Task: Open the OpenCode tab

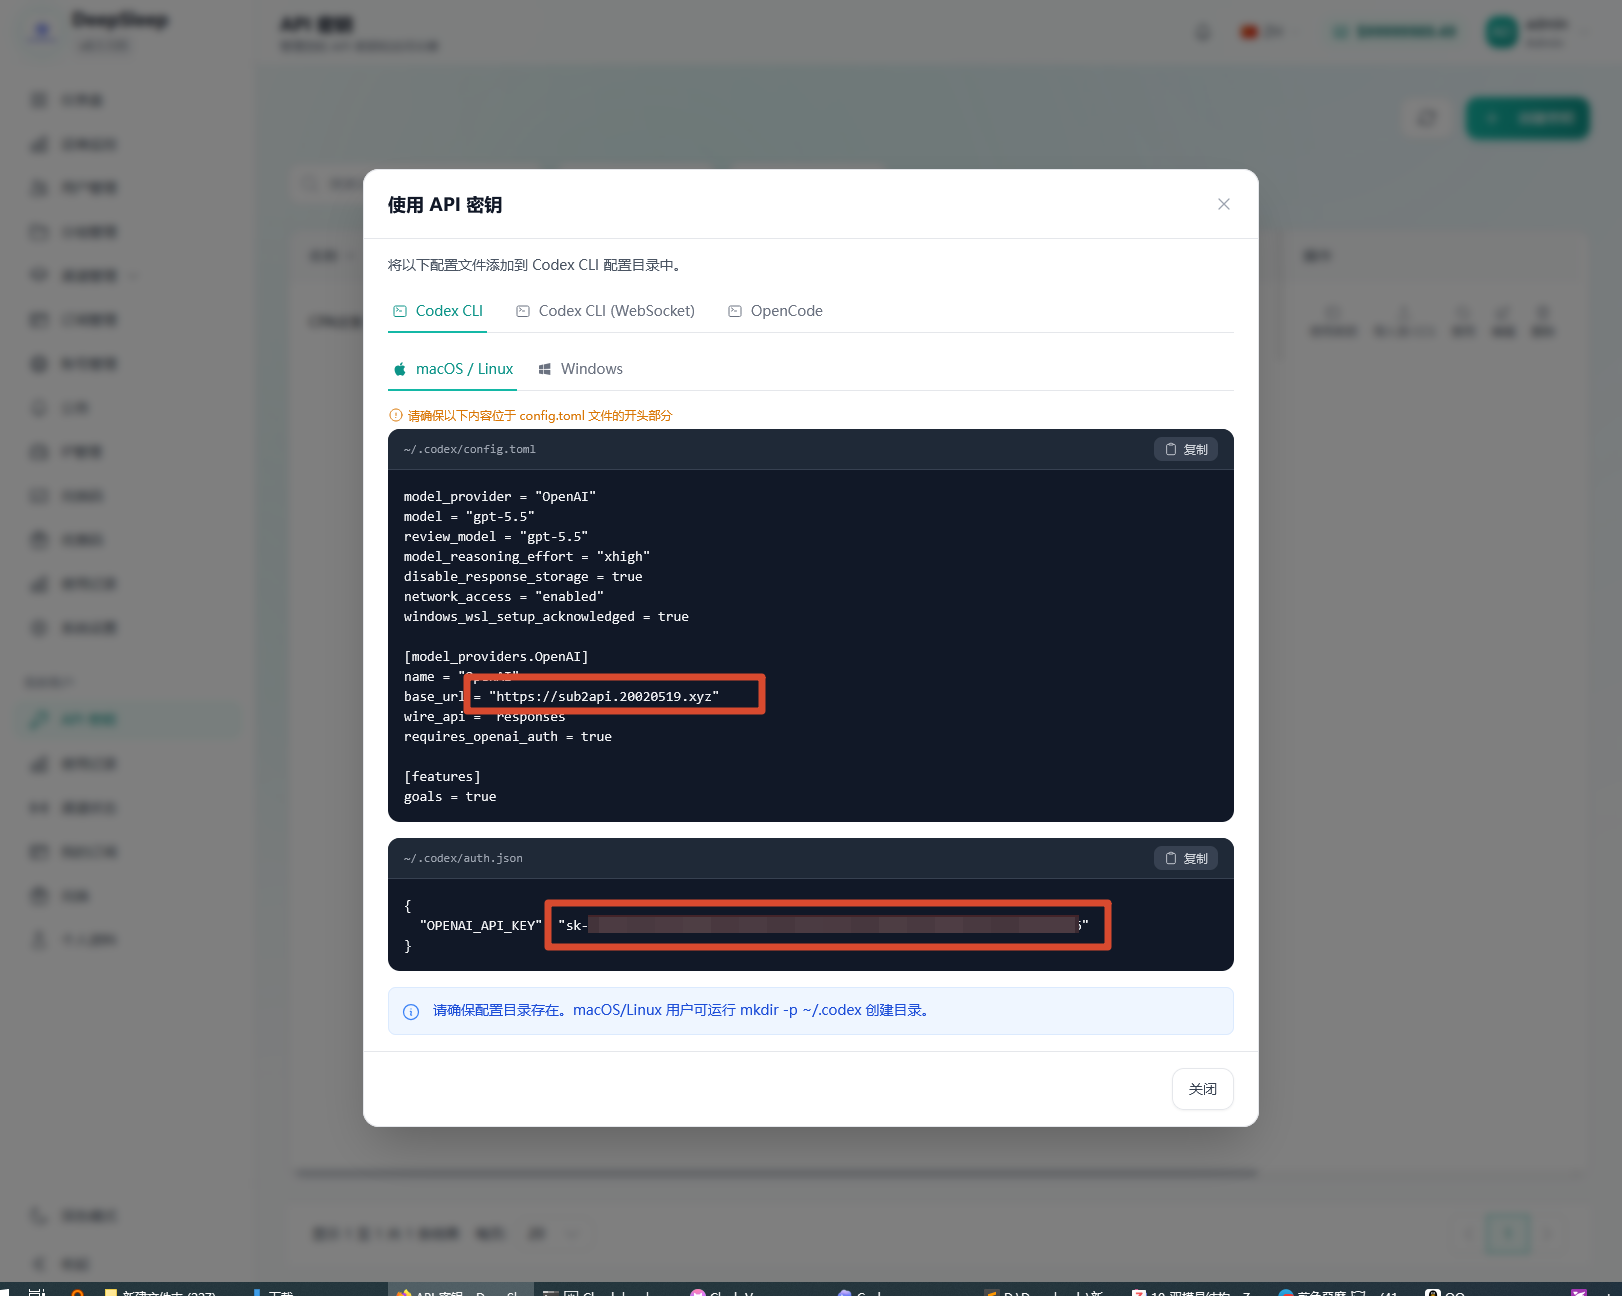Action: pyautogui.click(x=775, y=311)
